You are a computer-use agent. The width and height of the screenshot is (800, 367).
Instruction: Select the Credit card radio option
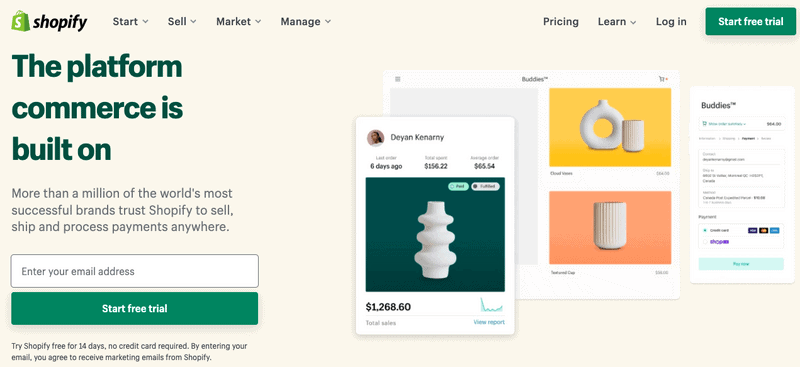point(705,230)
